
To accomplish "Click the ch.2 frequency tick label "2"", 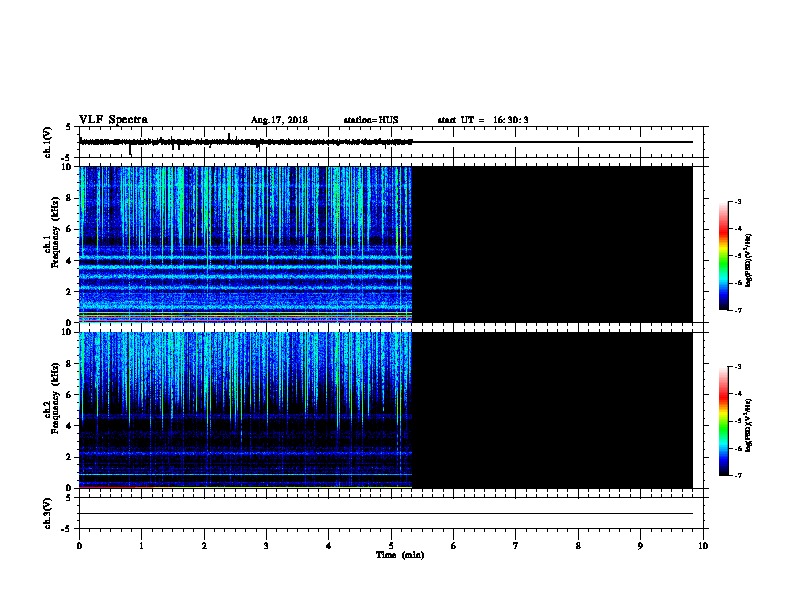I will (x=69, y=457).
